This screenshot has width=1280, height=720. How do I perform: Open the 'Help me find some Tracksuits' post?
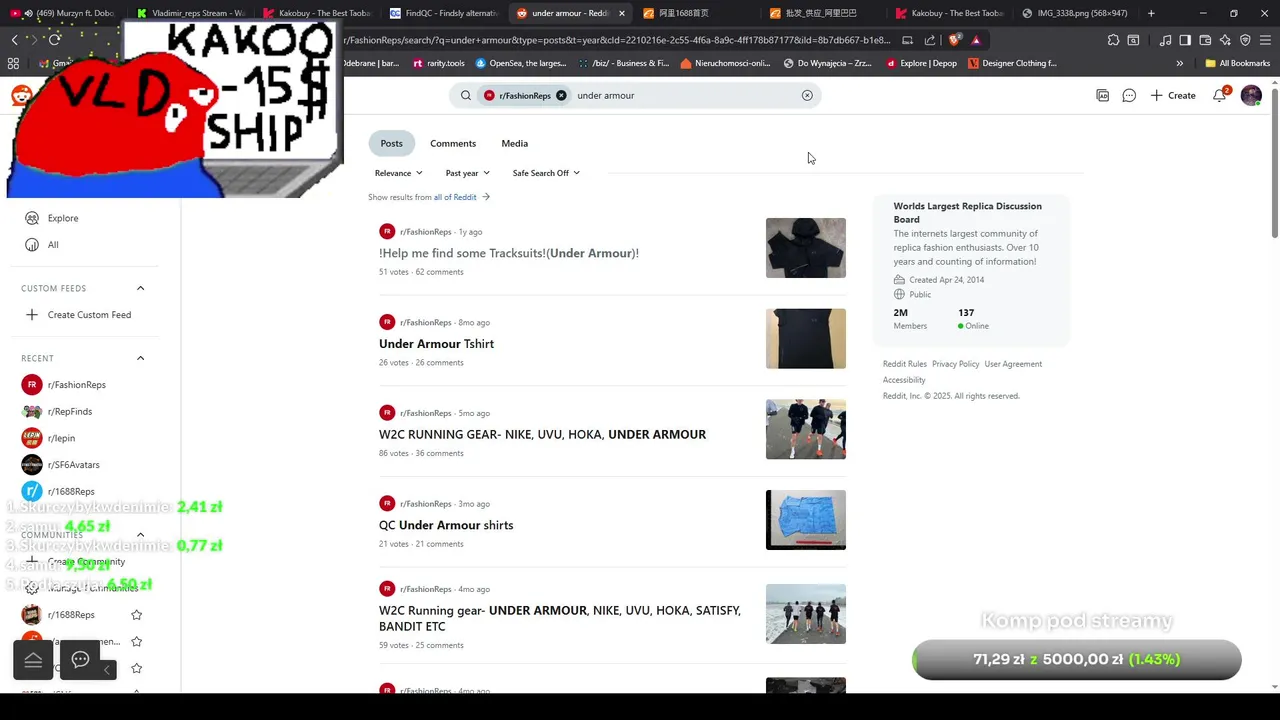509,253
